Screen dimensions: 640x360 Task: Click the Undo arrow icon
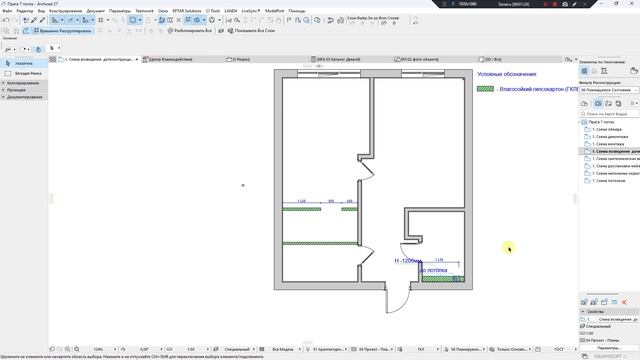tap(6, 20)
